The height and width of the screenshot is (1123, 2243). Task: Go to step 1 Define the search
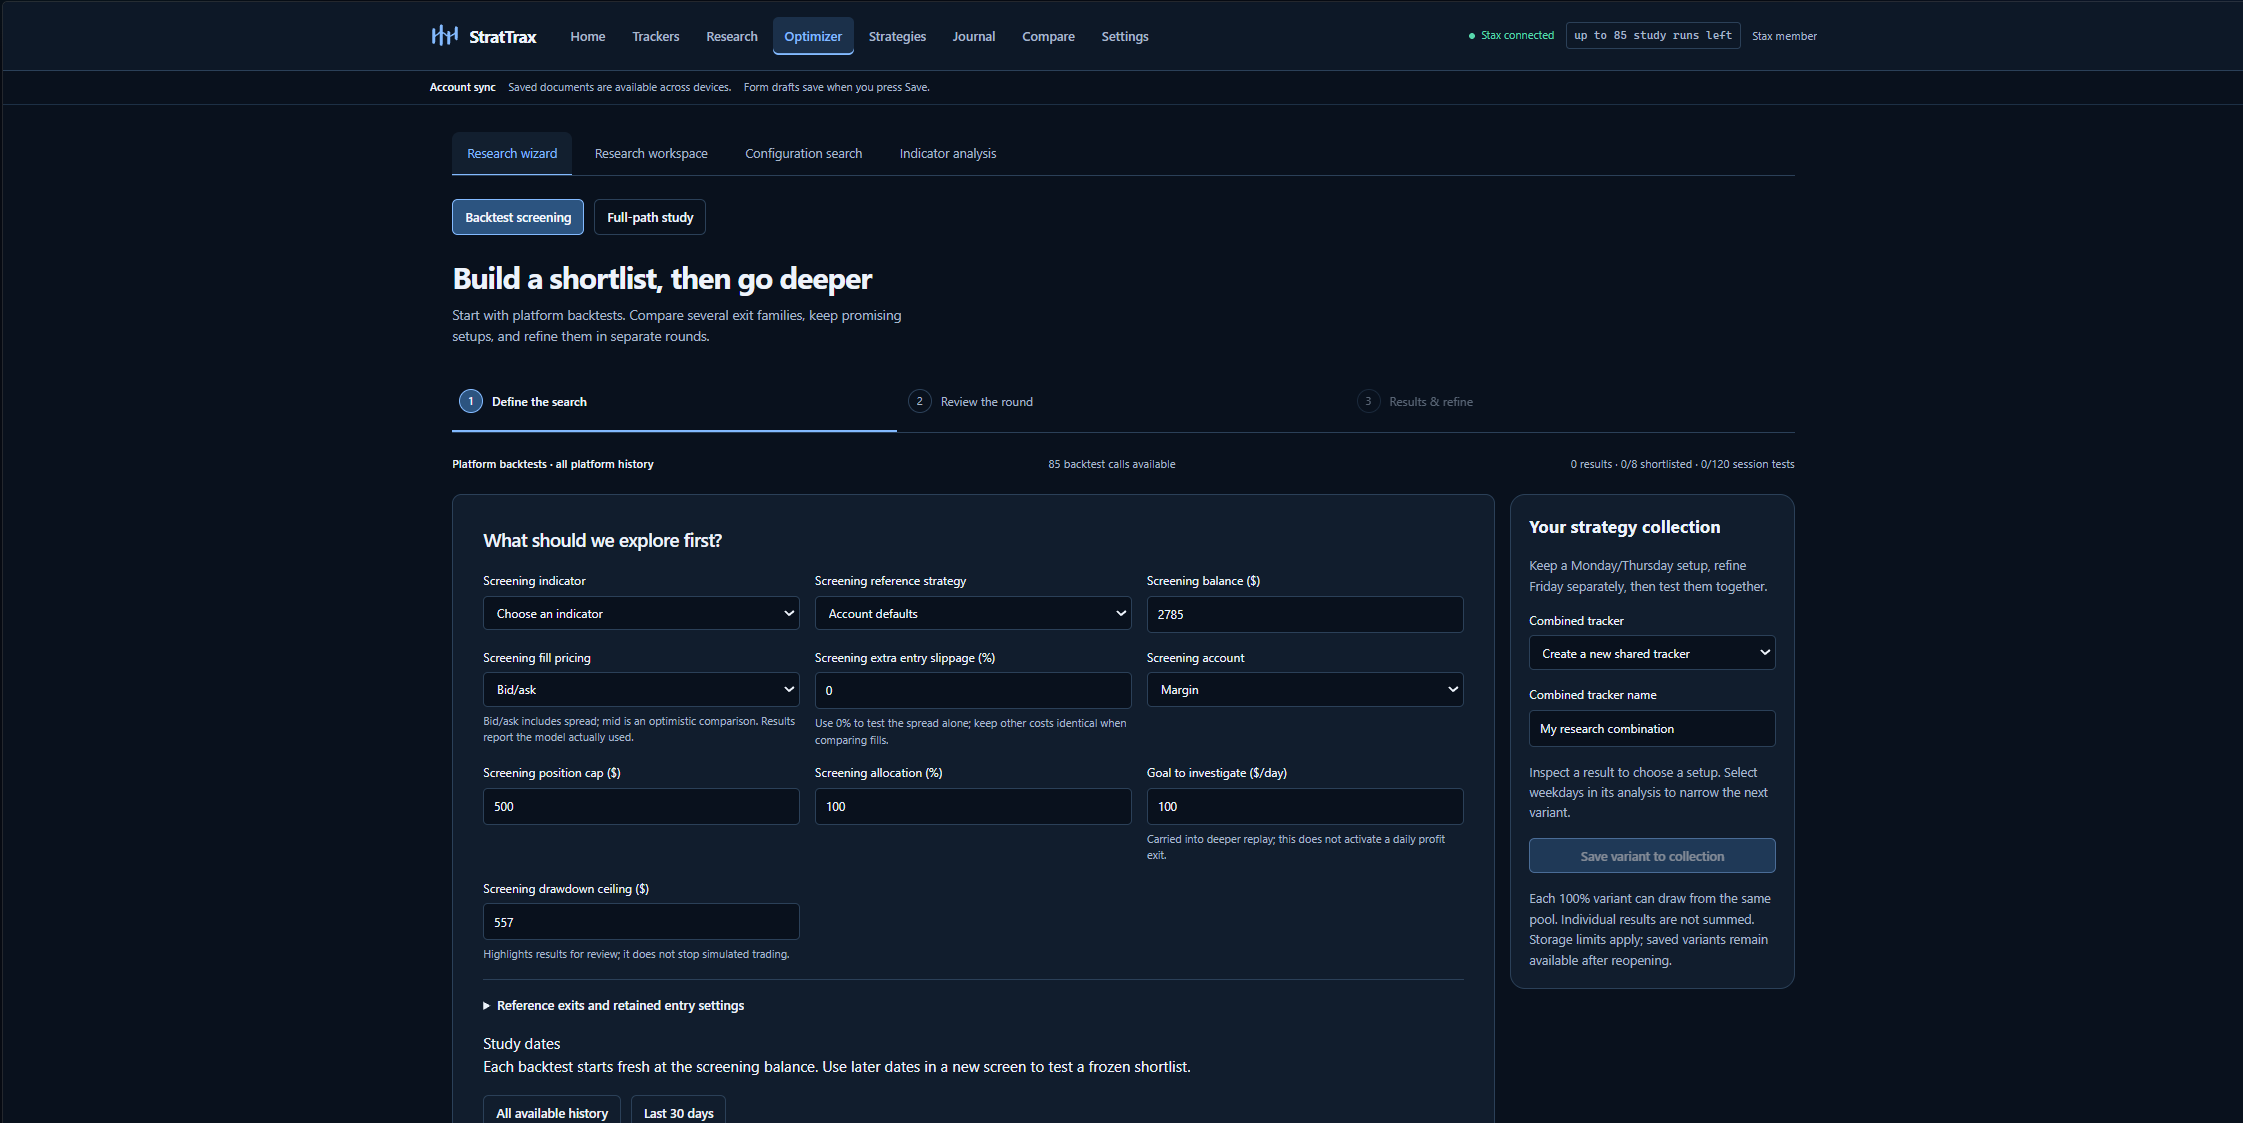(674, 401)
